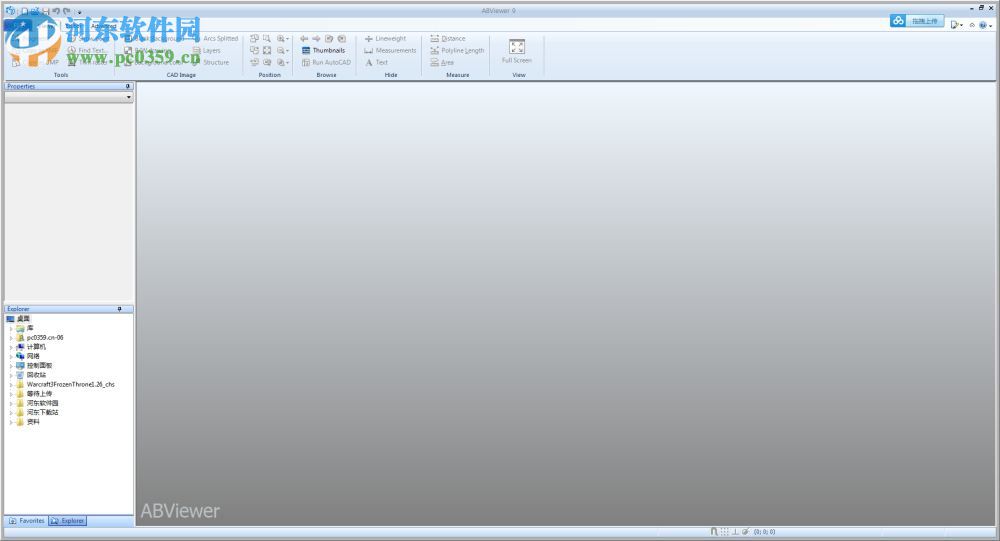Select the Distance measure tool
The image size is (1000, 541).
448,39
